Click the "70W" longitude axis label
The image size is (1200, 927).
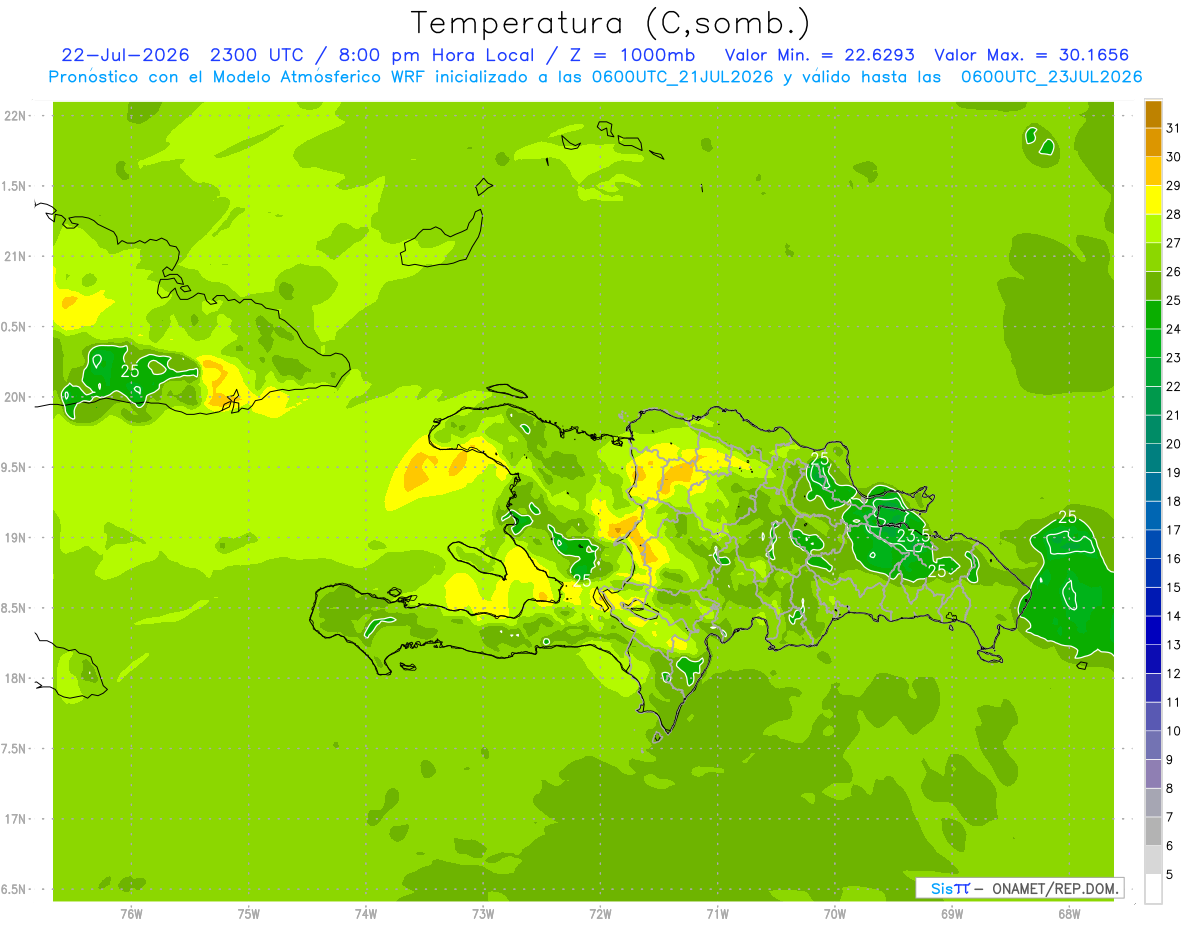point(835,913)
